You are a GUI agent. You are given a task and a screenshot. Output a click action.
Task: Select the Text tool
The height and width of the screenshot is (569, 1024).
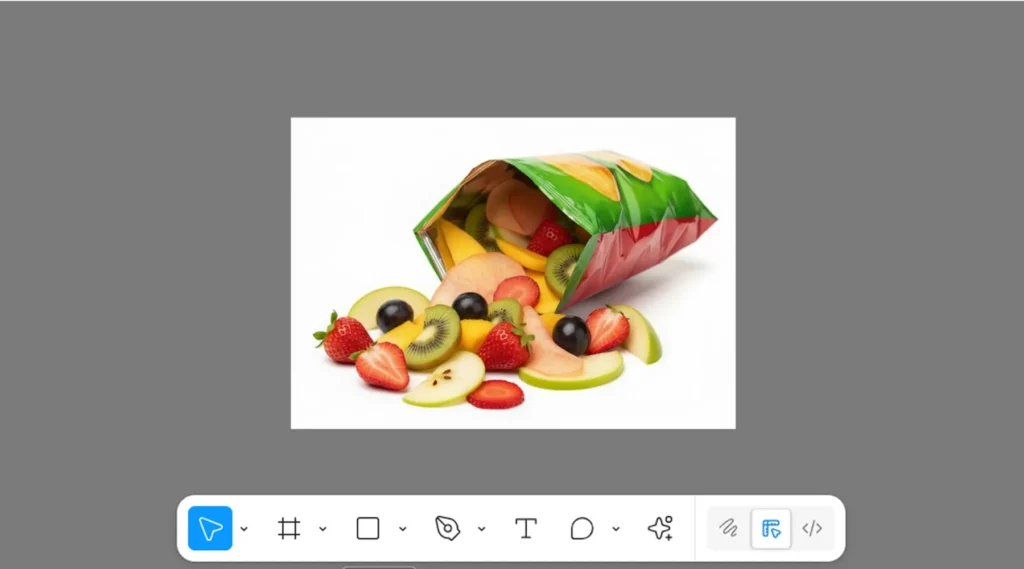click(526, 528)
